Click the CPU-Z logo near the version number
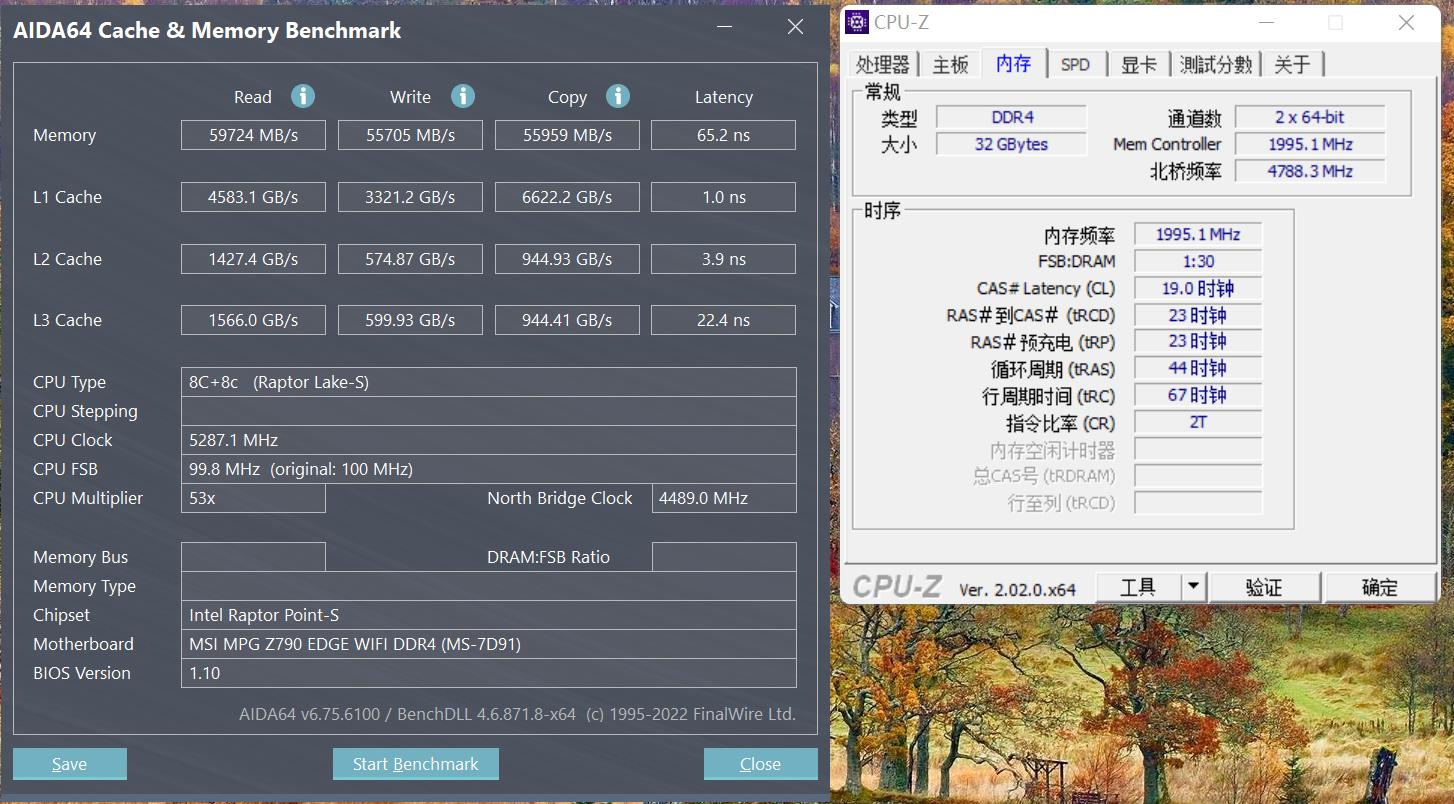1454x804 pixels. 897,586
